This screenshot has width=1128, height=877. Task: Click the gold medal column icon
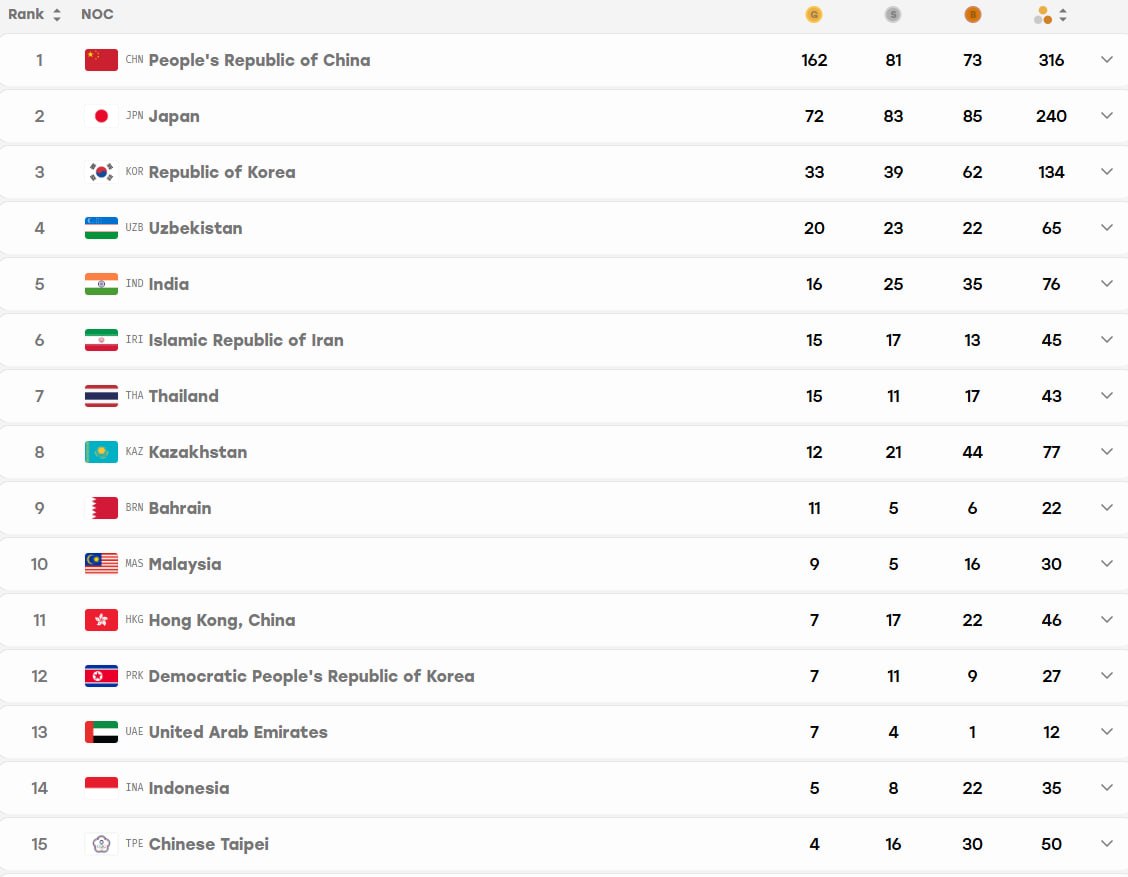[x=814, y=14]
